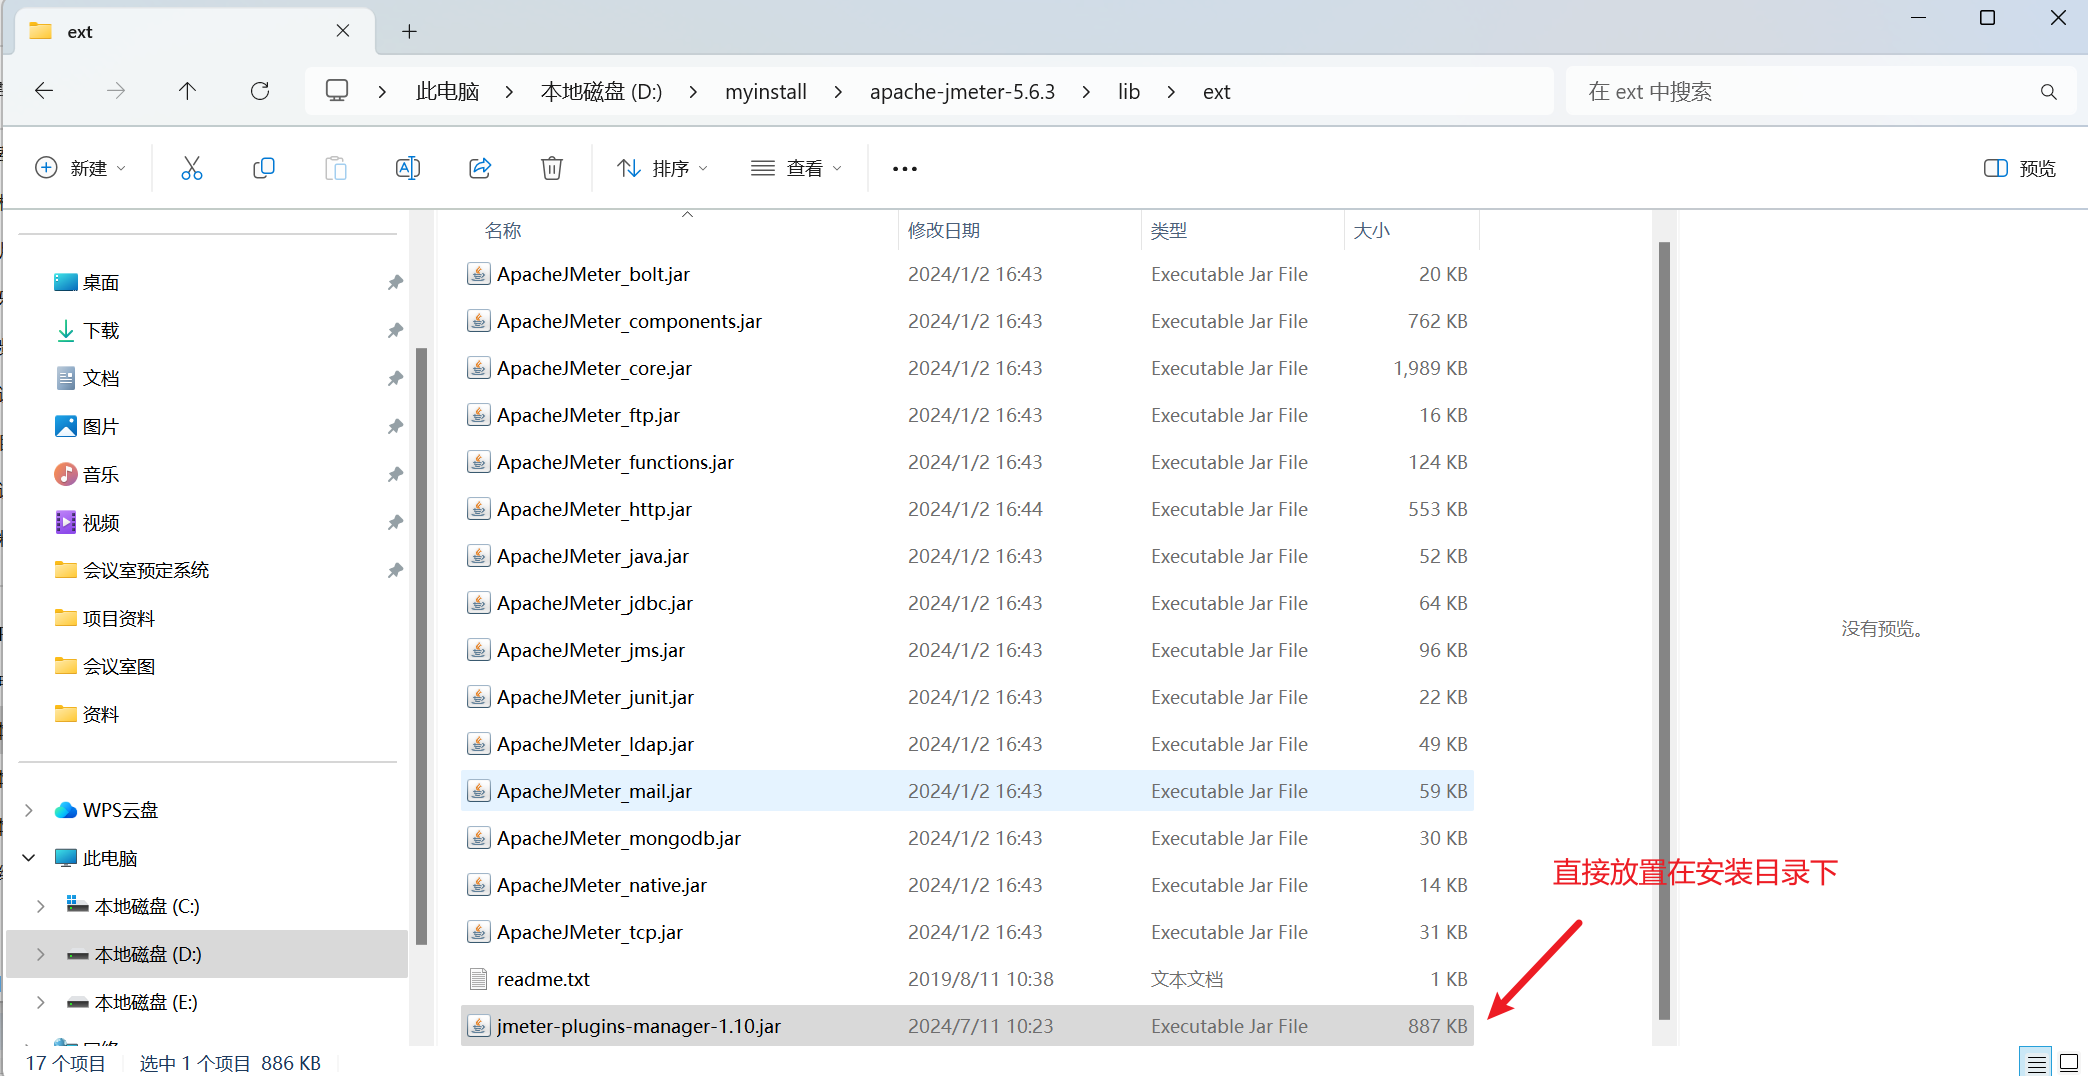This screenshot has width=2088, height=1076.
Task: Open the Desktop (桌面) quick access item
Action: click(x=101, y=283)
